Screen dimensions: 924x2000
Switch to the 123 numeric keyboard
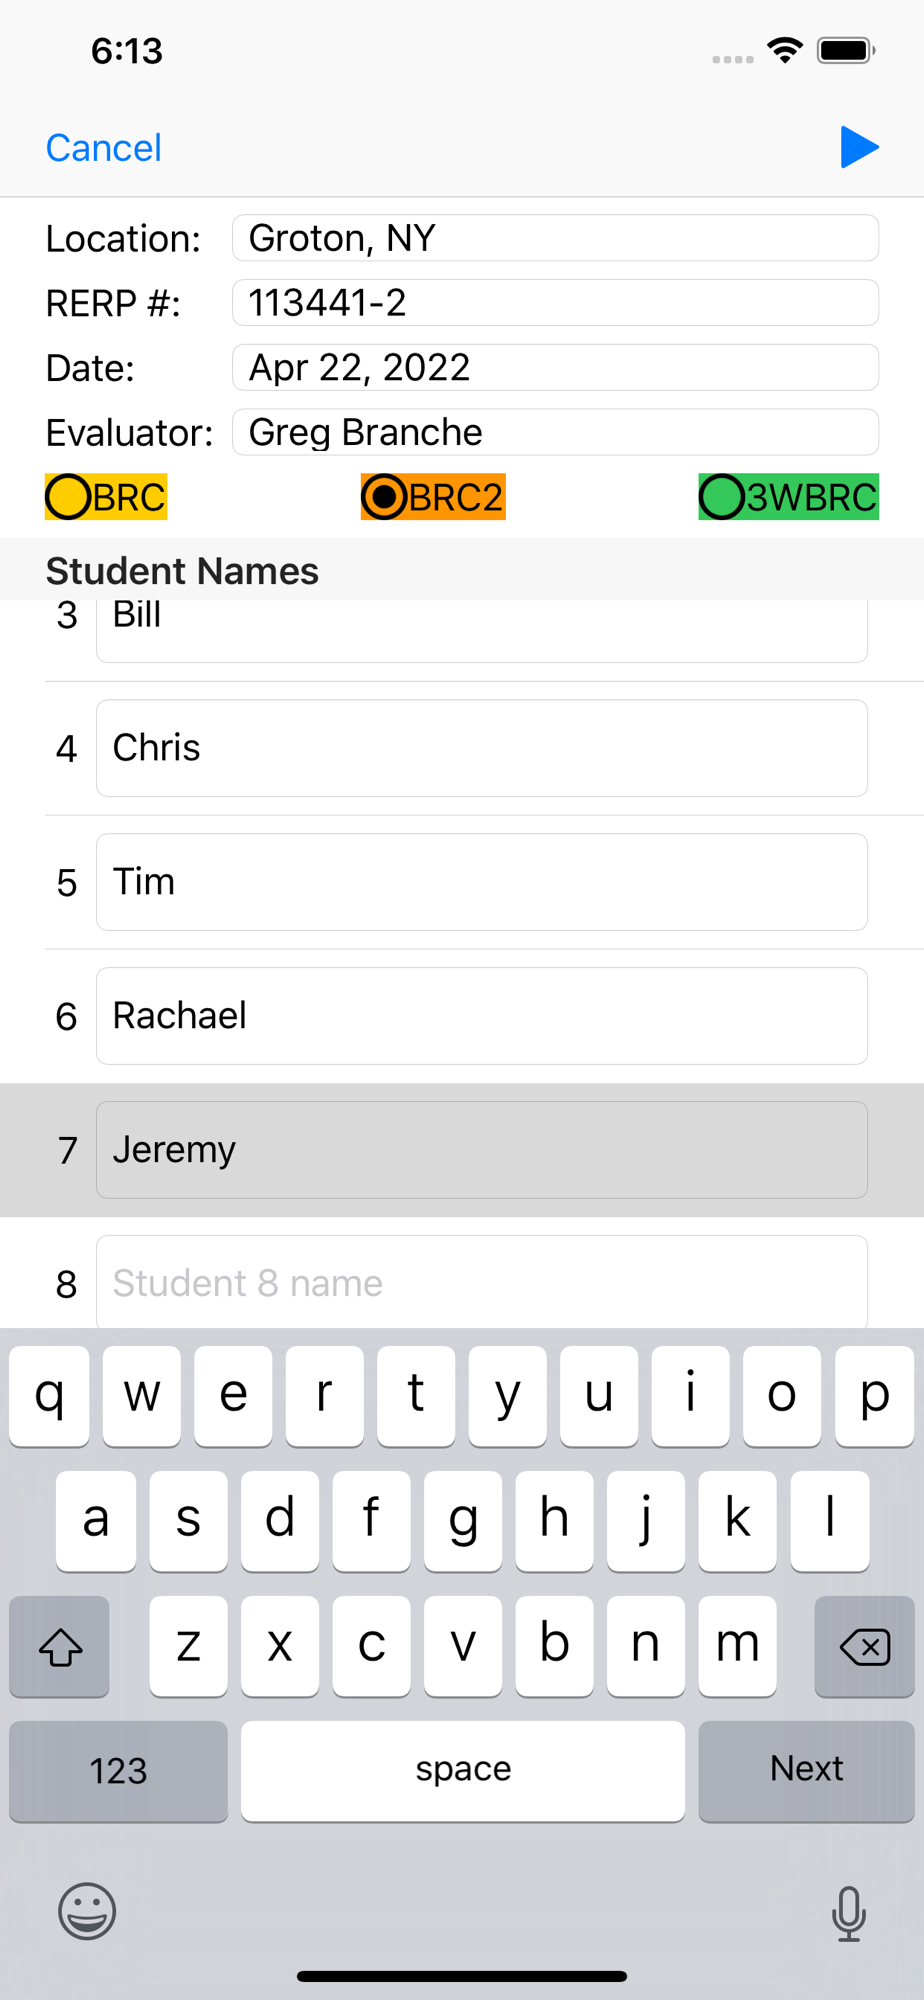coord(118,1770)
